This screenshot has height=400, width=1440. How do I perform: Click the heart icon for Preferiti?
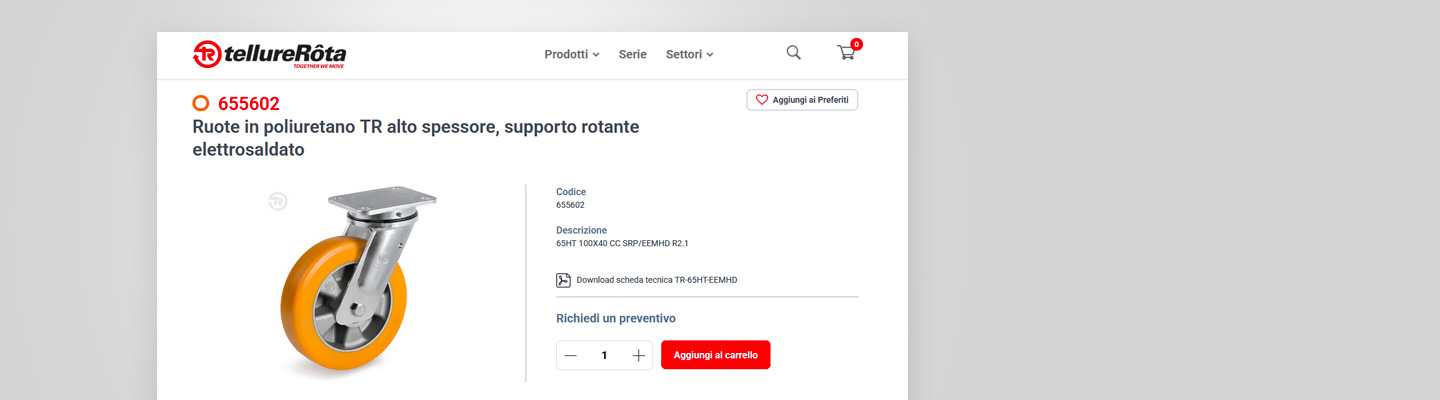tap(762, 100)
